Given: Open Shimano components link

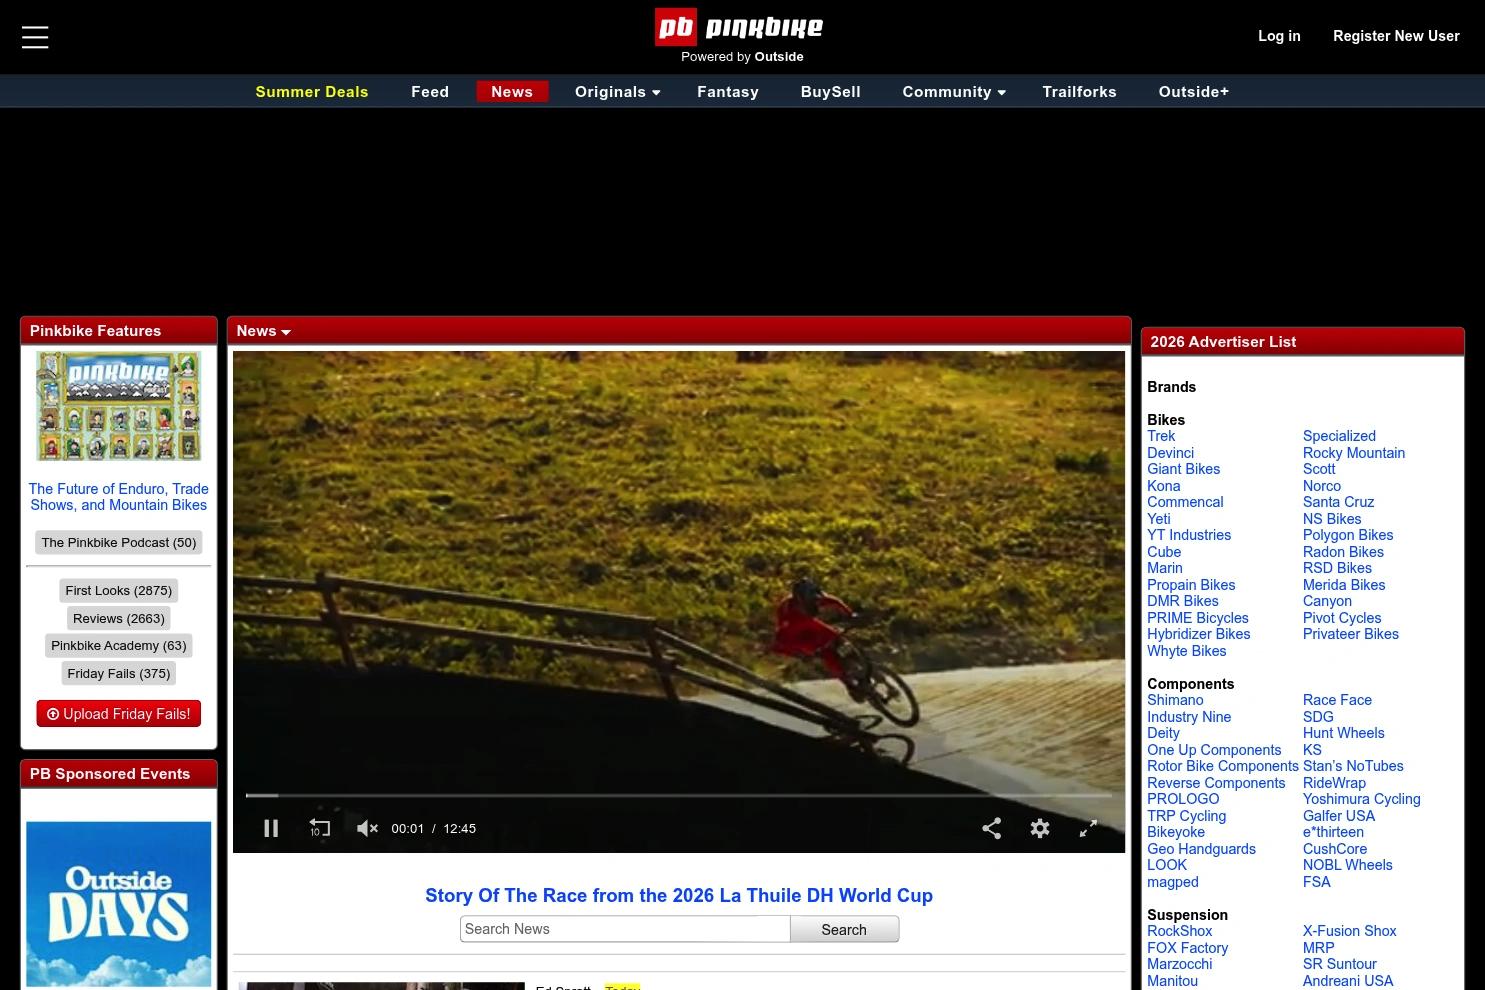Looking at the screenshot, I should pos(1175,700).
